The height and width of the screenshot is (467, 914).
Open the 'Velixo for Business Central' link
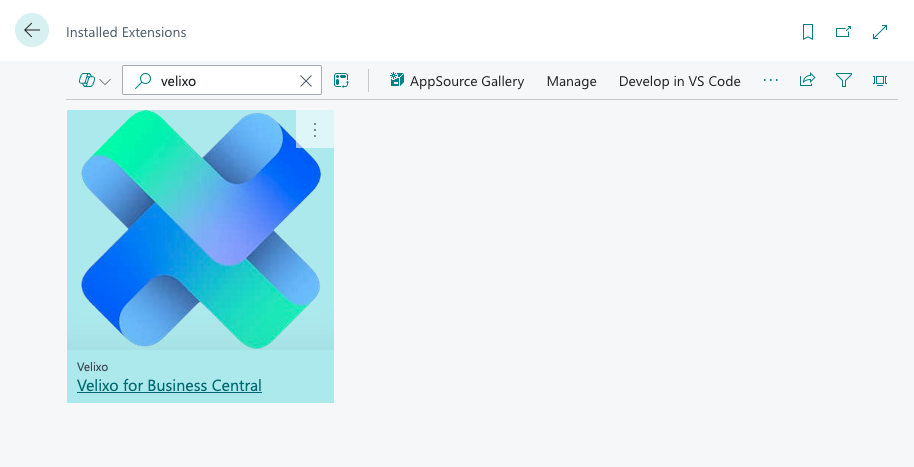pyautogui.click(x=169, y=385)
